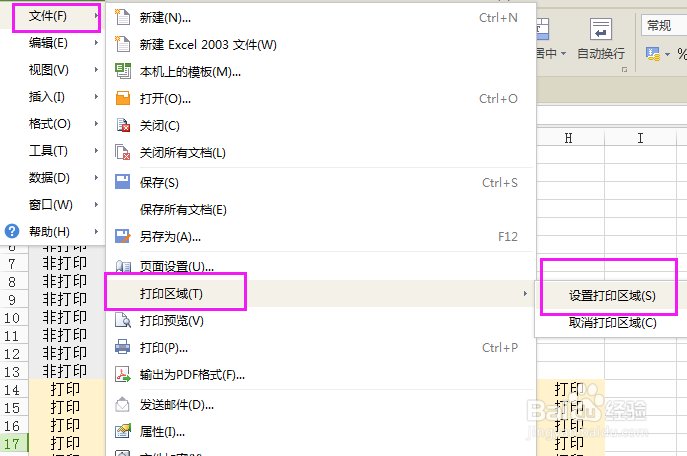Screen dimensions: 687x456
Task: Choose 本机上的模板(M)...
Action: 321,71
